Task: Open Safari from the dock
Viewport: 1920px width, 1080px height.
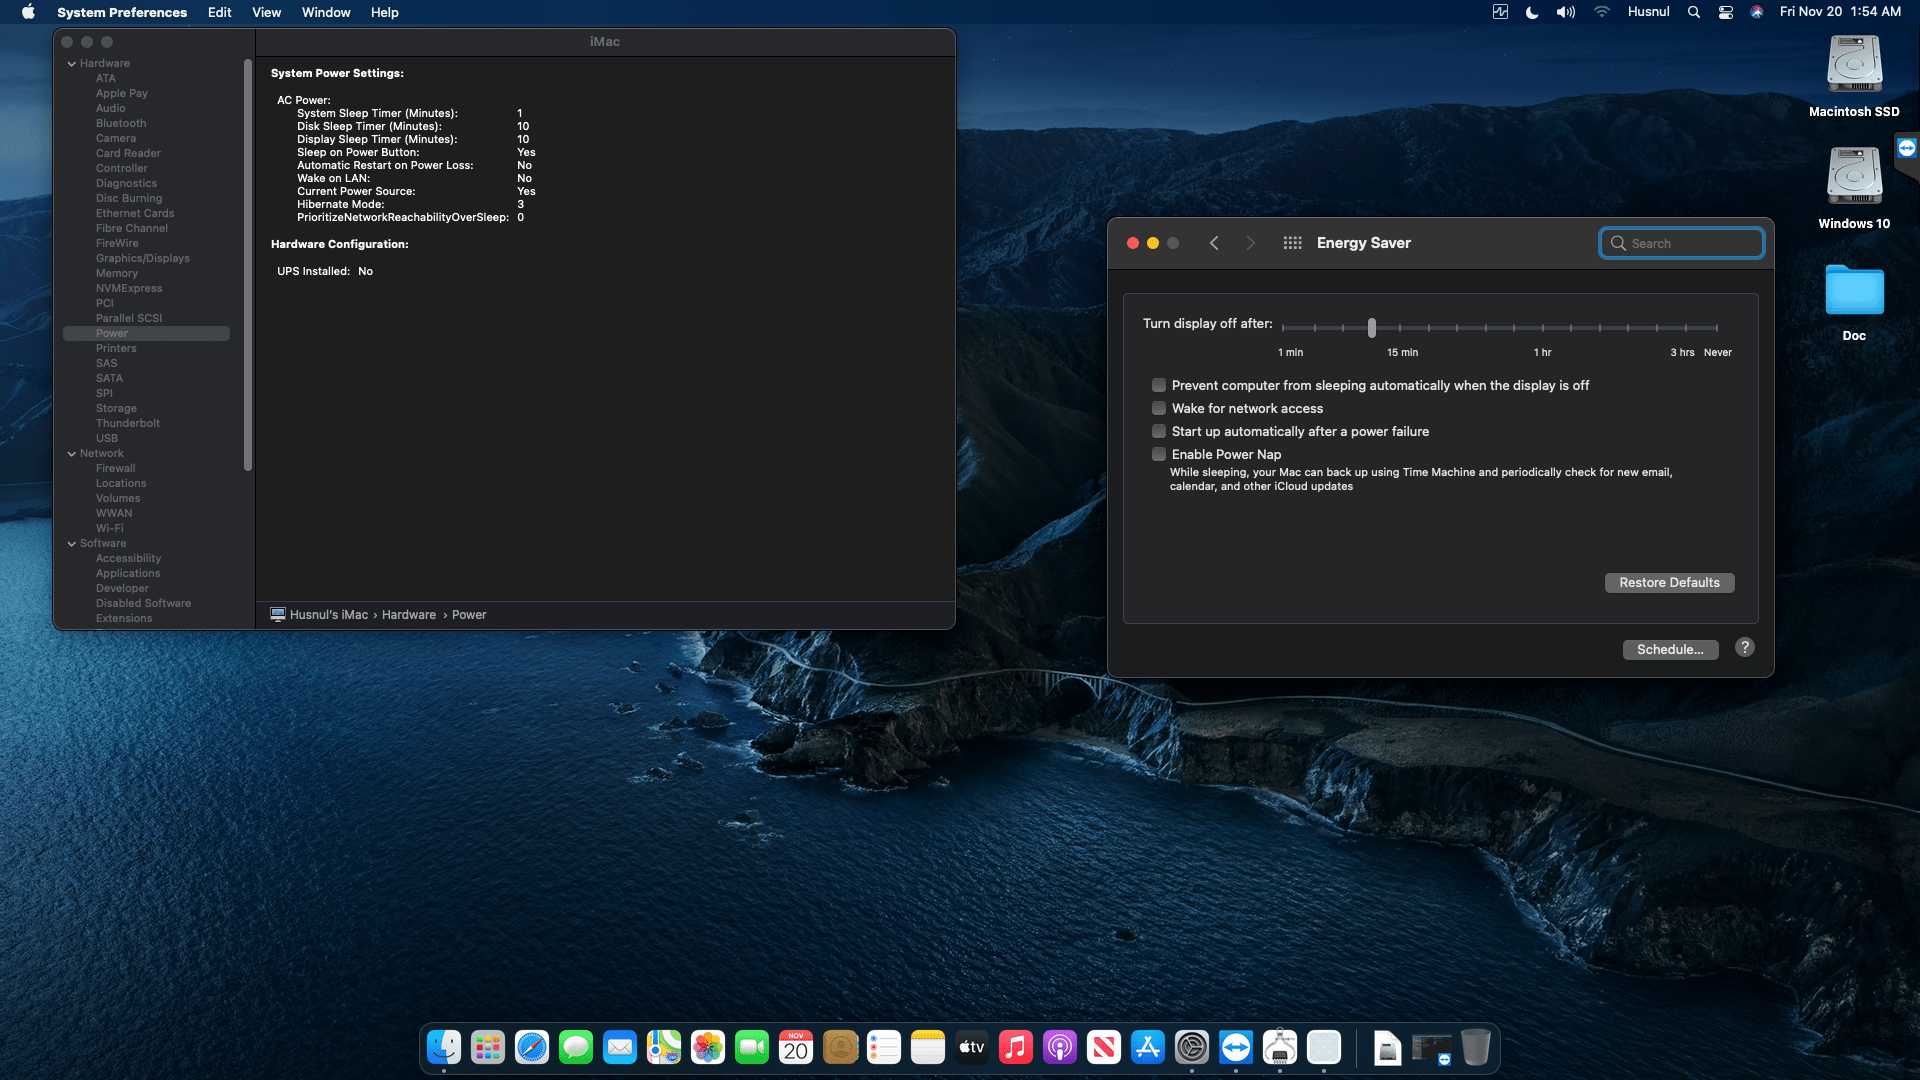Action: [532, 1047]
